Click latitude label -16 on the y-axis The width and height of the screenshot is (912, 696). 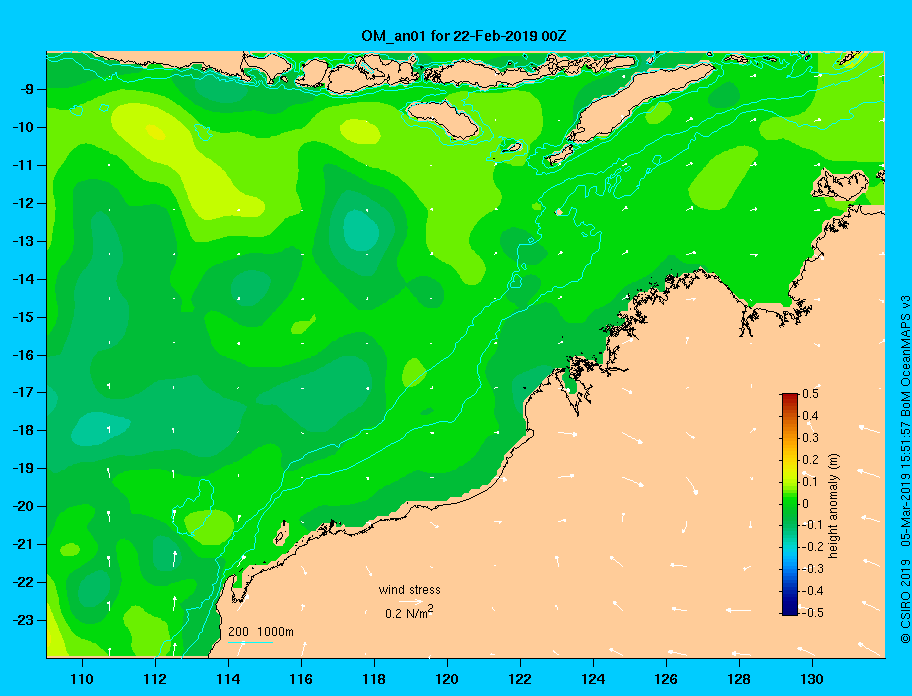pos(22,355)
